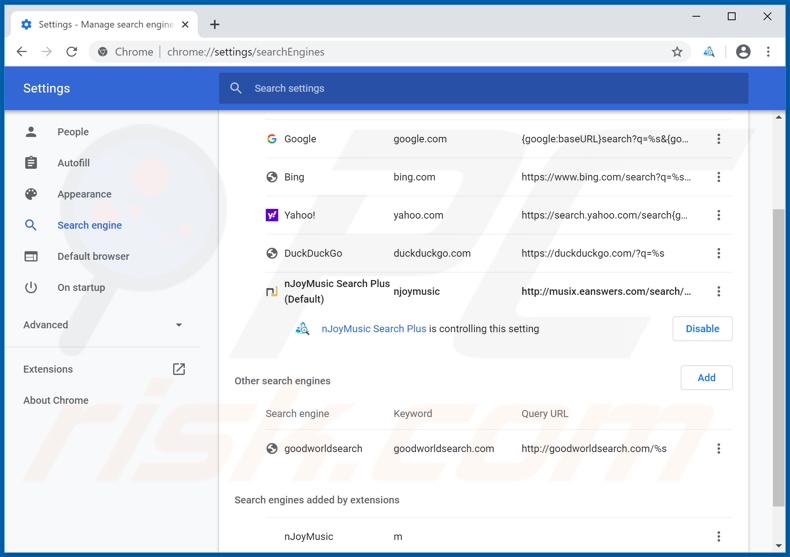The height and width of the screenshot is (557, 790).
Task: Click the globe icon of the Bing row
Action: pos(272,177)
